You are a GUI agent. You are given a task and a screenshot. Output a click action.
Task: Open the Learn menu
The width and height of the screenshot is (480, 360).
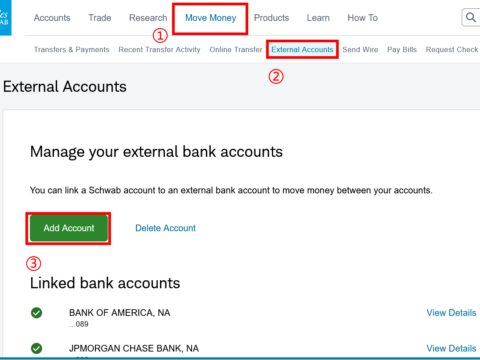pyautogui.click(x=318, y=18)
